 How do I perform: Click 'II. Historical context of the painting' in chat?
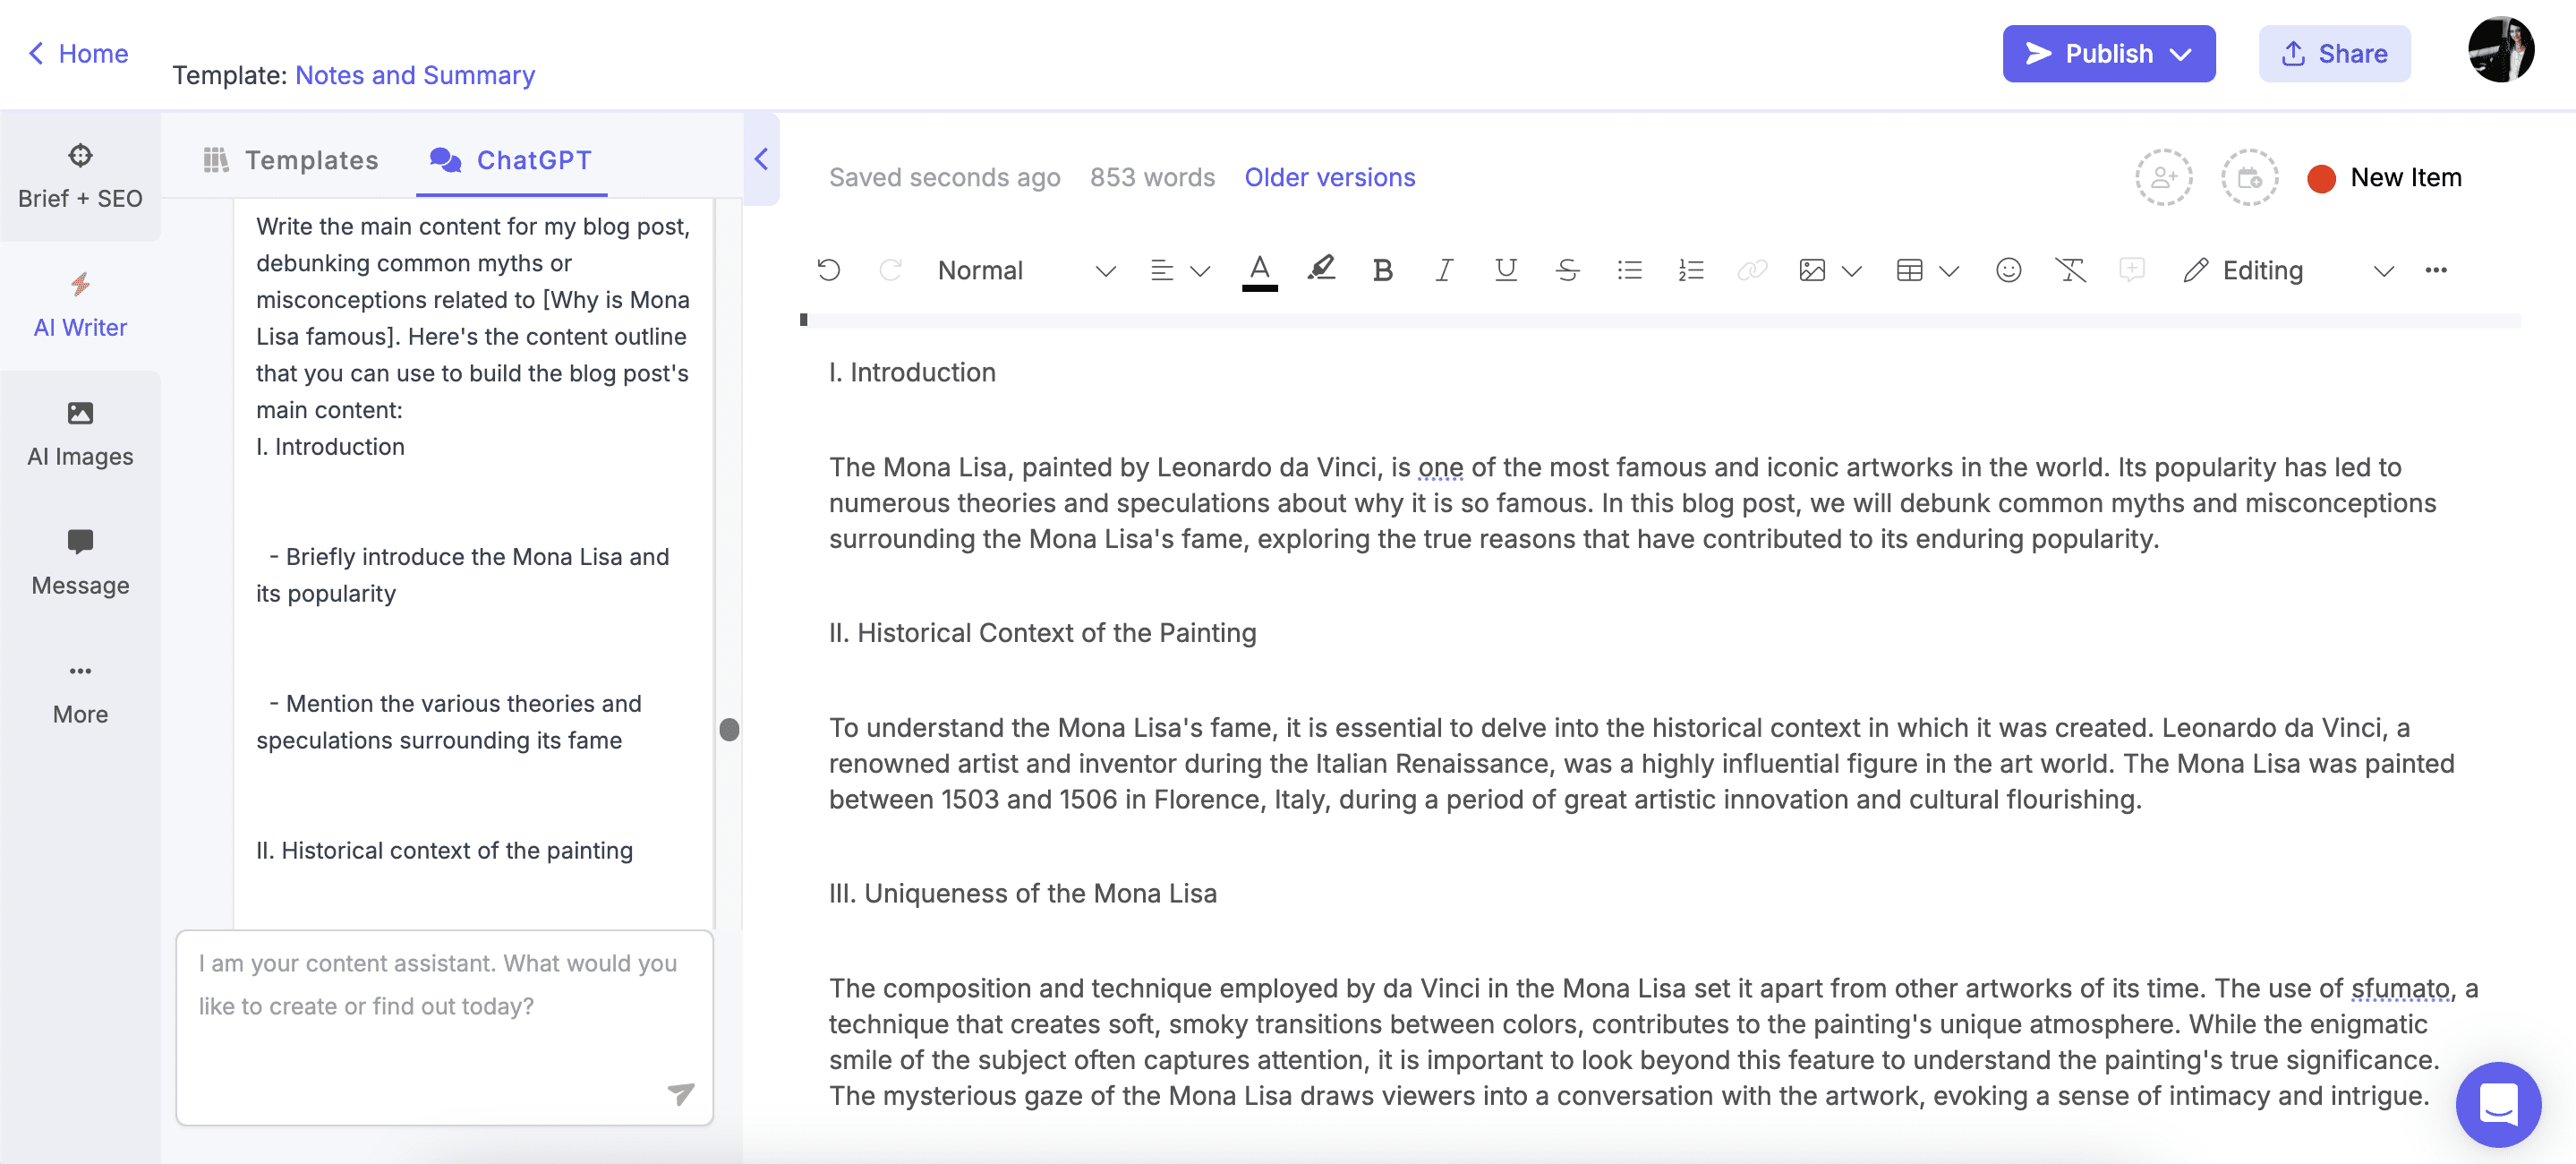[x=444, y=850]
